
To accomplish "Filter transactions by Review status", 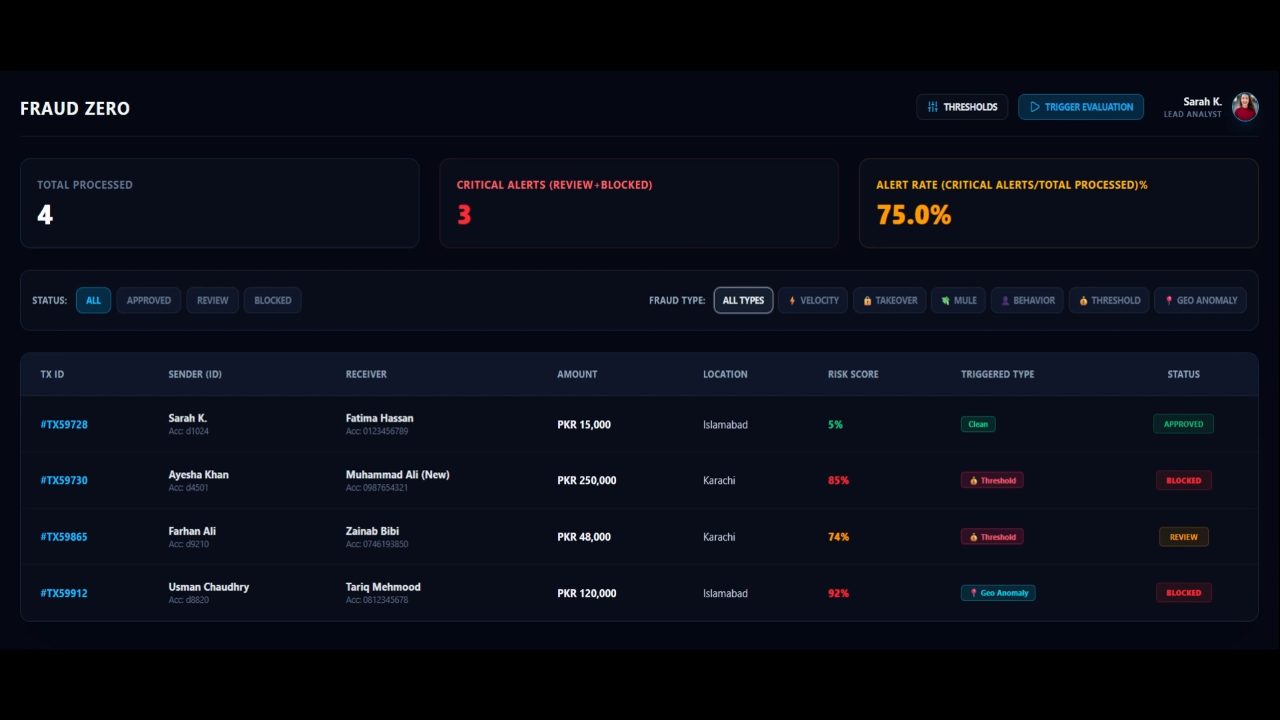I will (x=212, y=300).
